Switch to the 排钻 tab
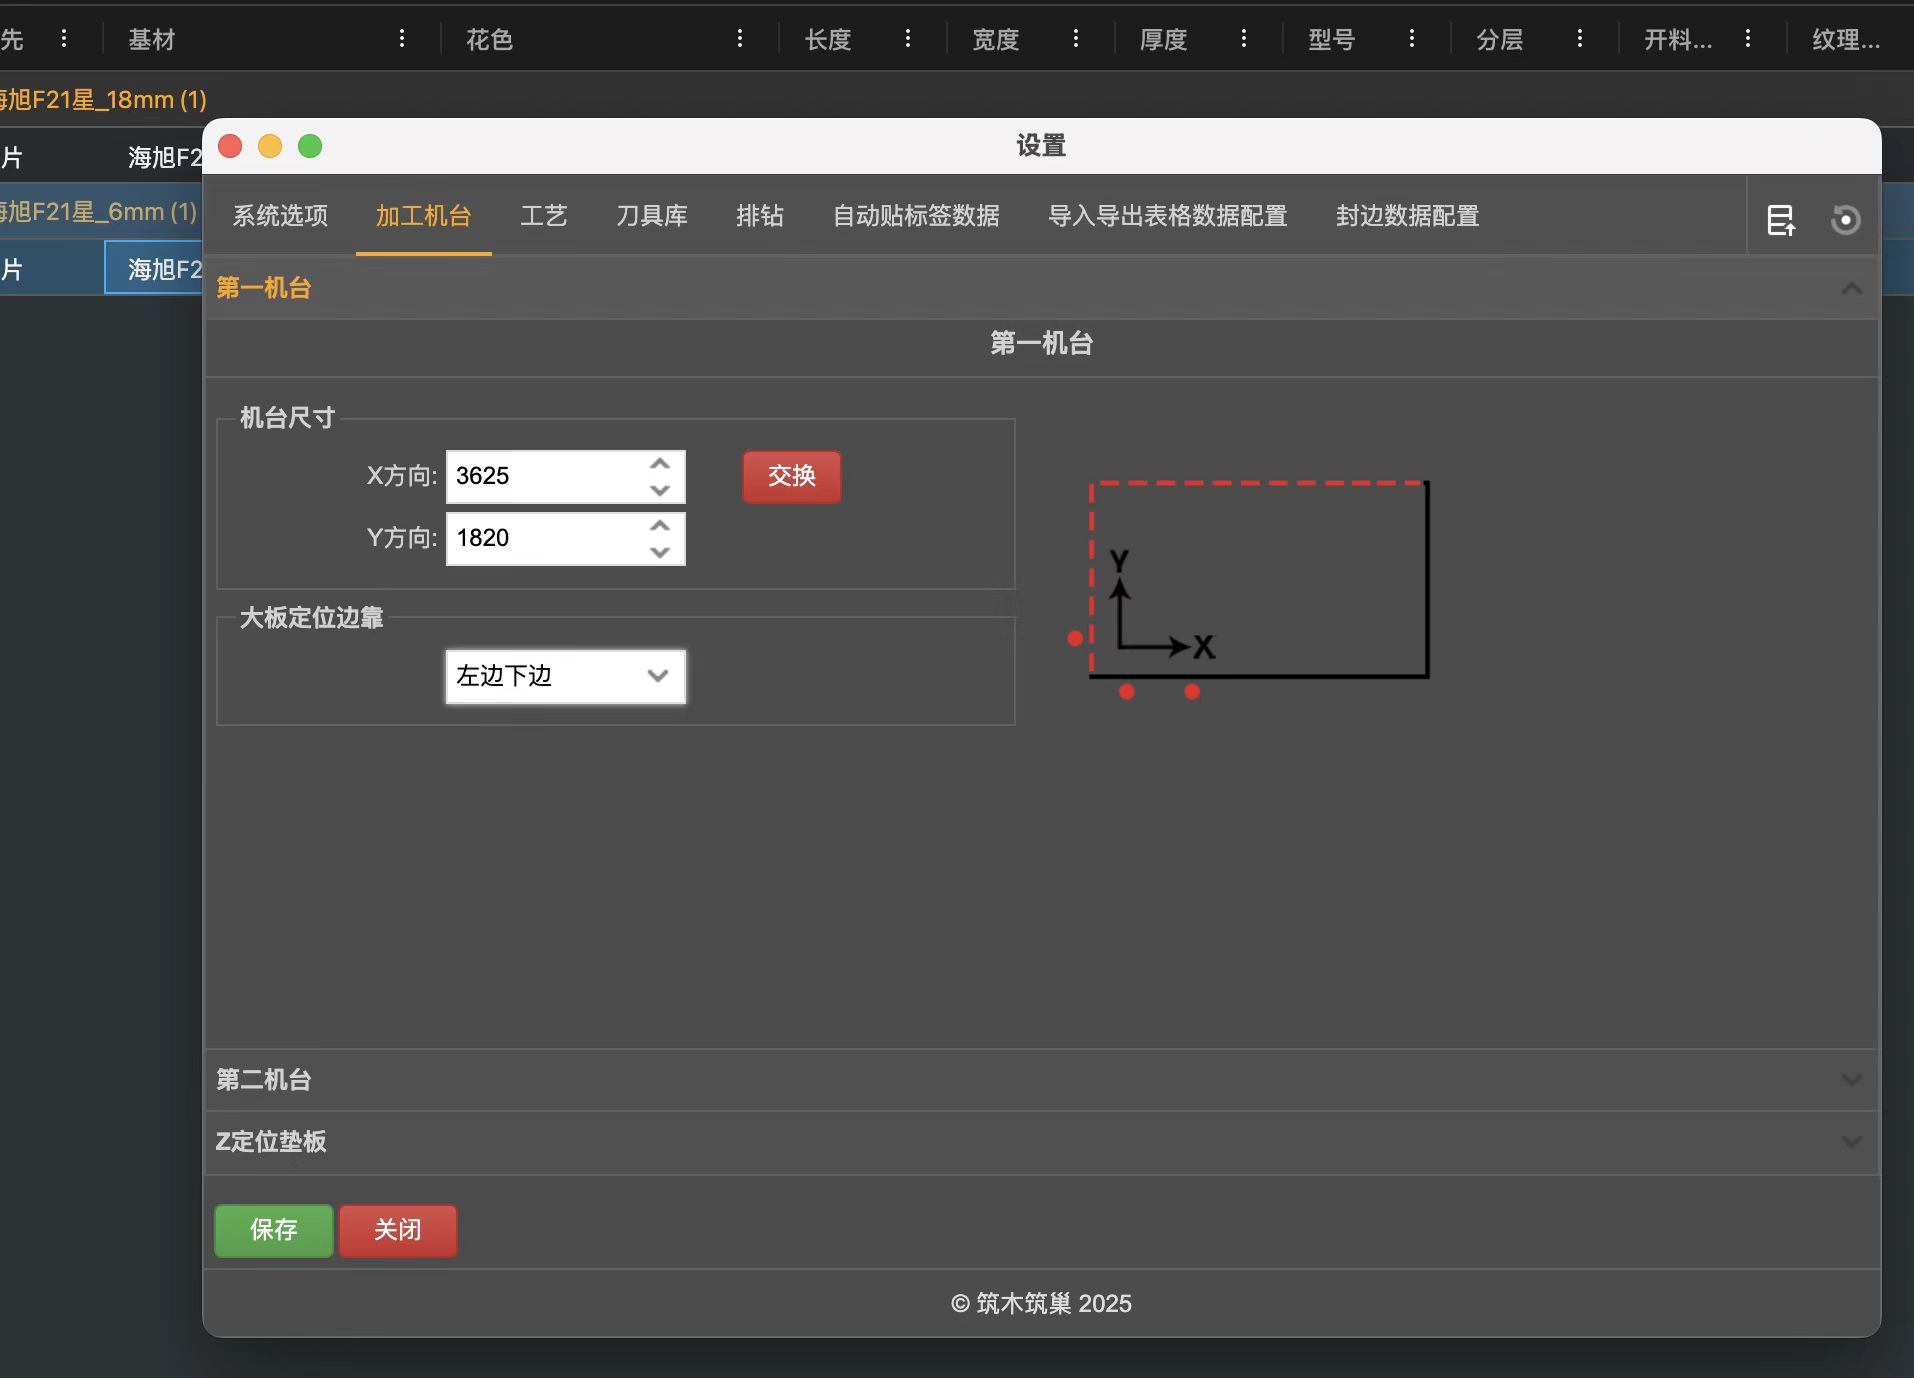The image size is (1914, 1378). tap(760, 216)
